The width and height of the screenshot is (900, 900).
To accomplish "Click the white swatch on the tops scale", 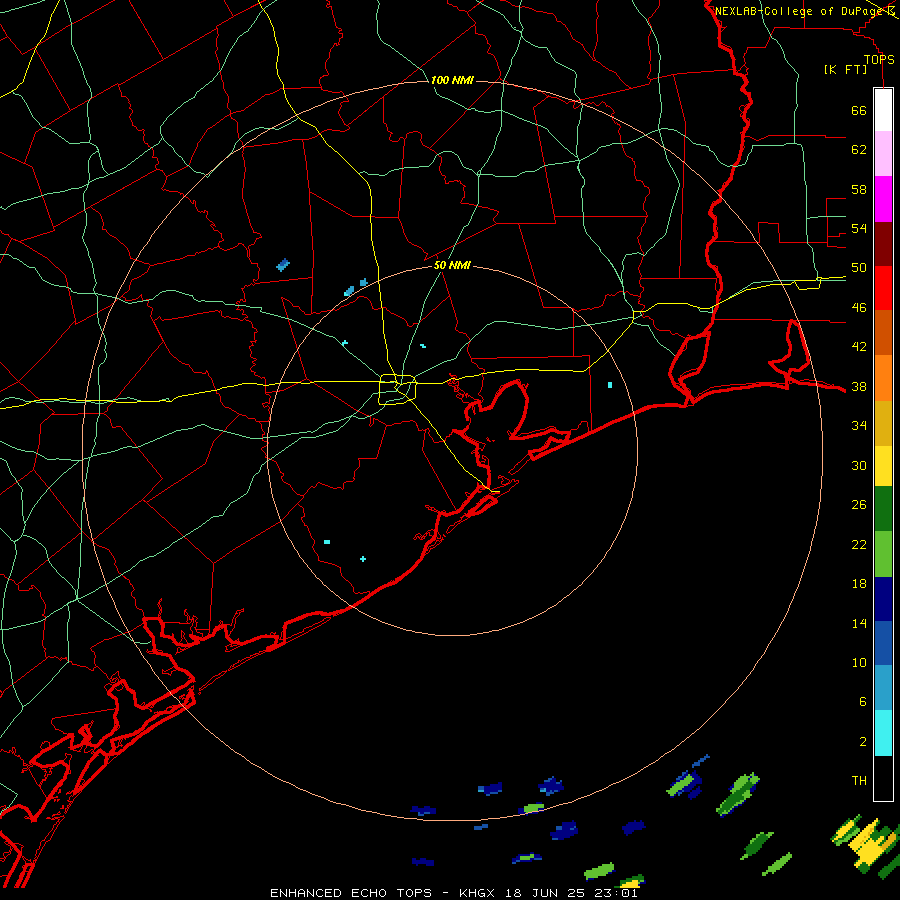I will [883, 110].
